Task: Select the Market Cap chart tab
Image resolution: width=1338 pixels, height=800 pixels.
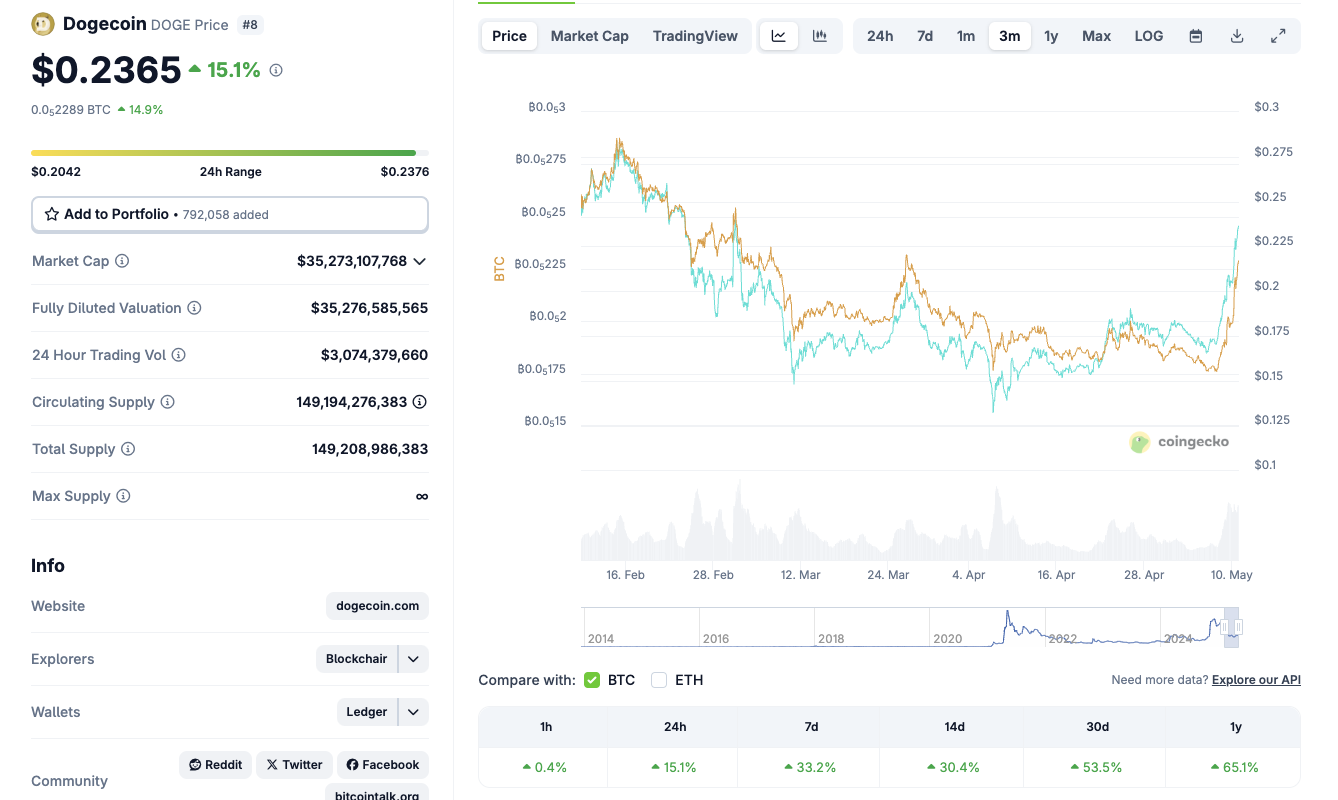Action: (x=590, y=36)
